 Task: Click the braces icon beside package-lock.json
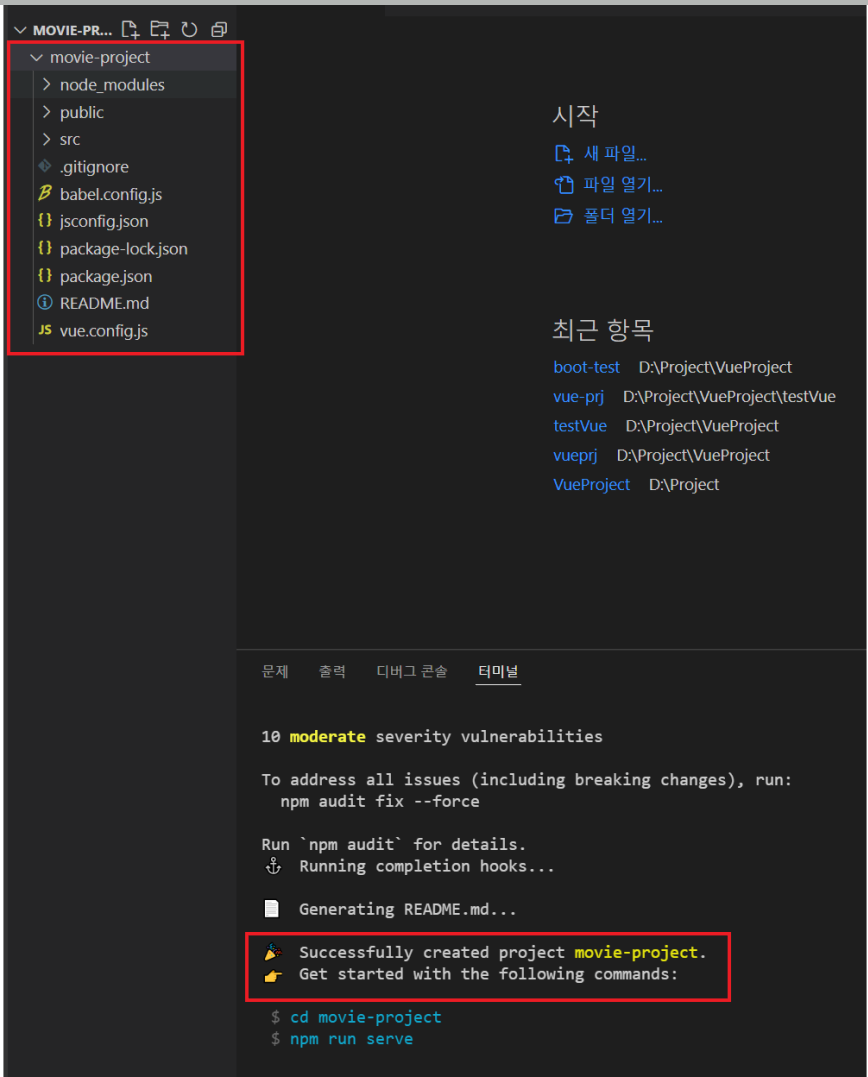pos(45,248)
